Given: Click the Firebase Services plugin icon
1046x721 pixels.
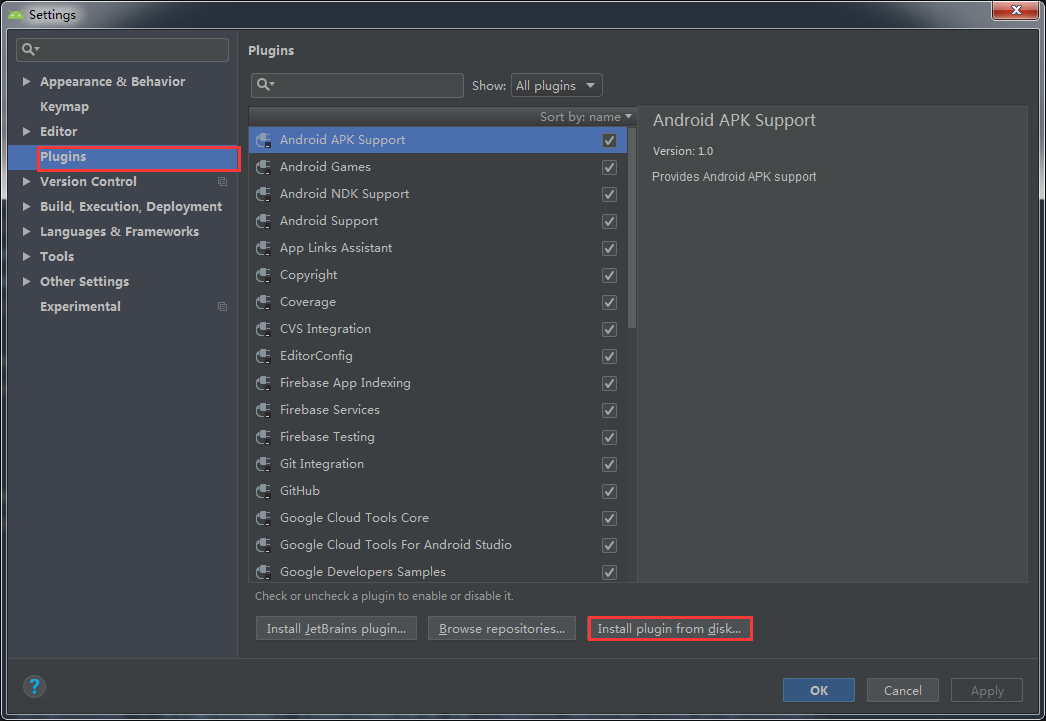Looking at the screenshot, I should pos(264,410).
